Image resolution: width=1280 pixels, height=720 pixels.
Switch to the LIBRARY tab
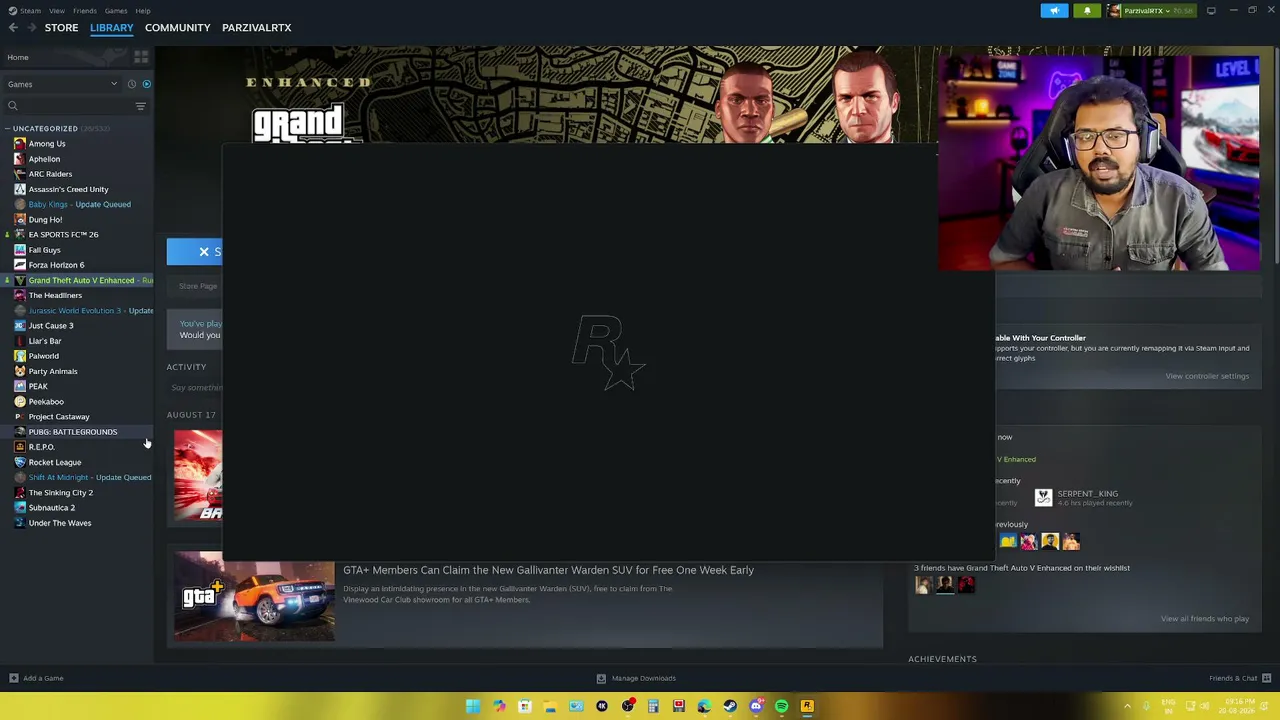click(x=112, y=28)
